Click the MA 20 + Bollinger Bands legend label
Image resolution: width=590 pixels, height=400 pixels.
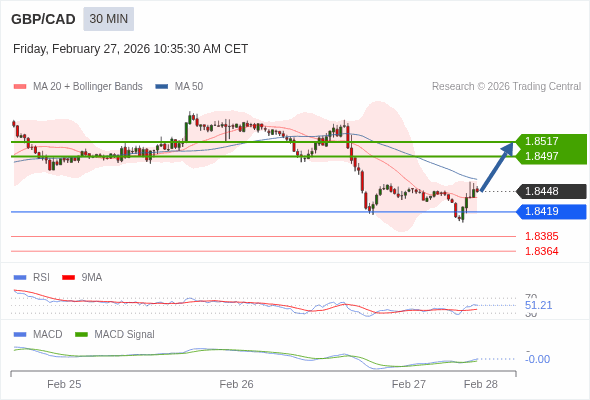(x=88, y=87)
